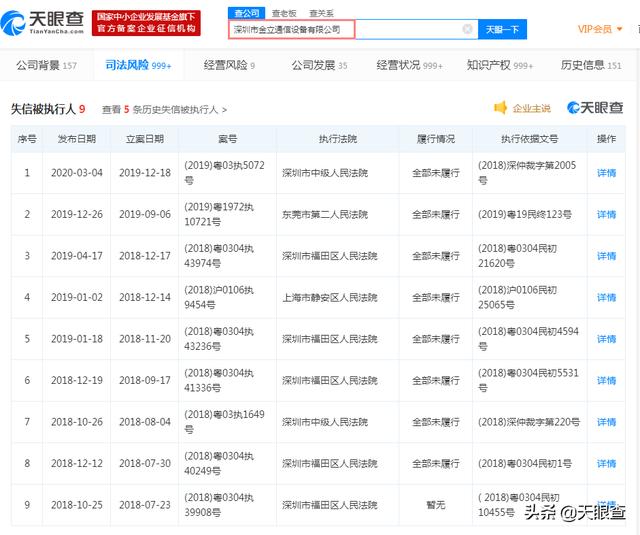Click the TianYanCha logo icon
640x535 pixels.
[x=13, y=23]
